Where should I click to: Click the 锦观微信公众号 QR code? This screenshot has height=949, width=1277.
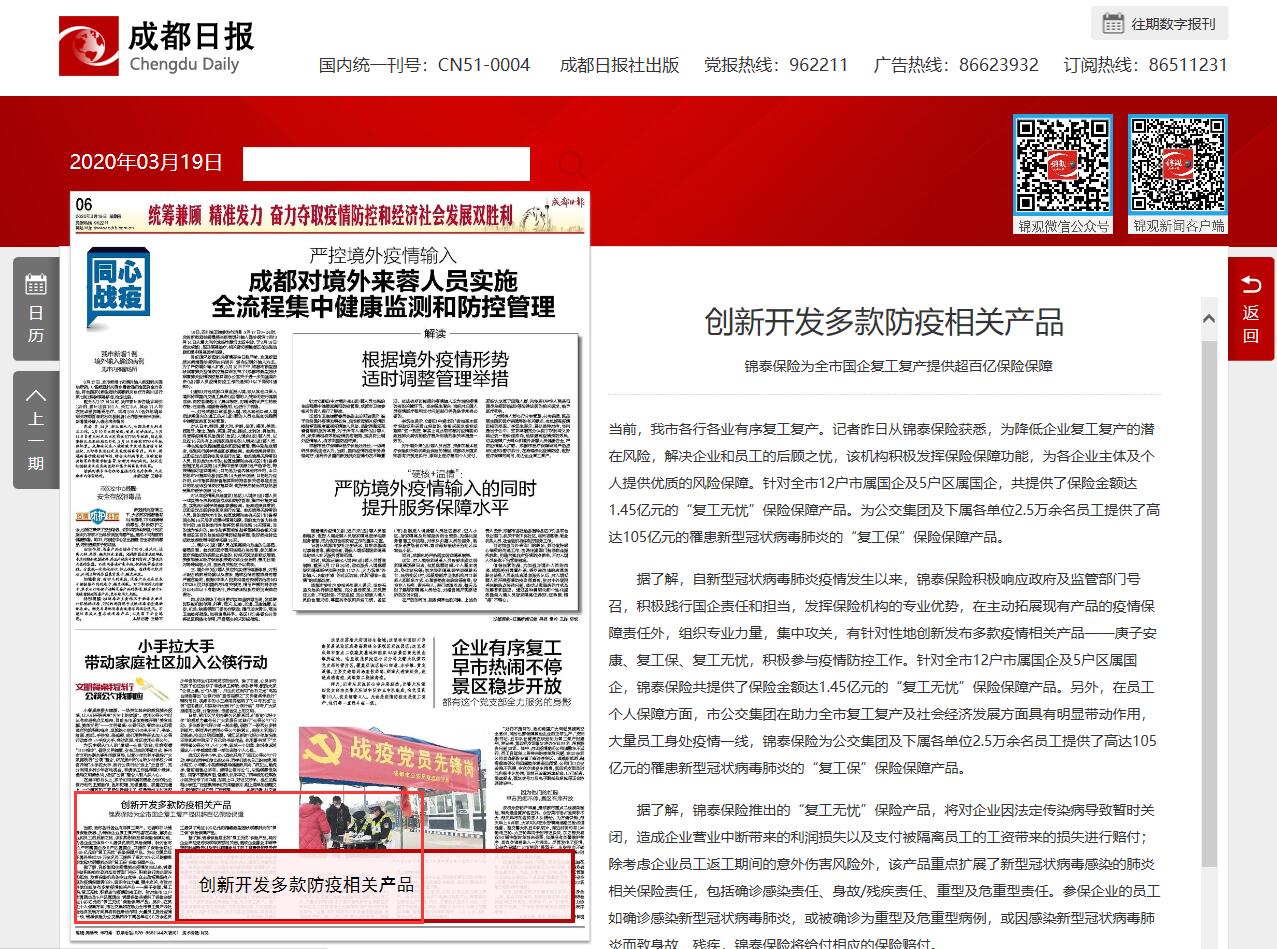(1062, 164)
